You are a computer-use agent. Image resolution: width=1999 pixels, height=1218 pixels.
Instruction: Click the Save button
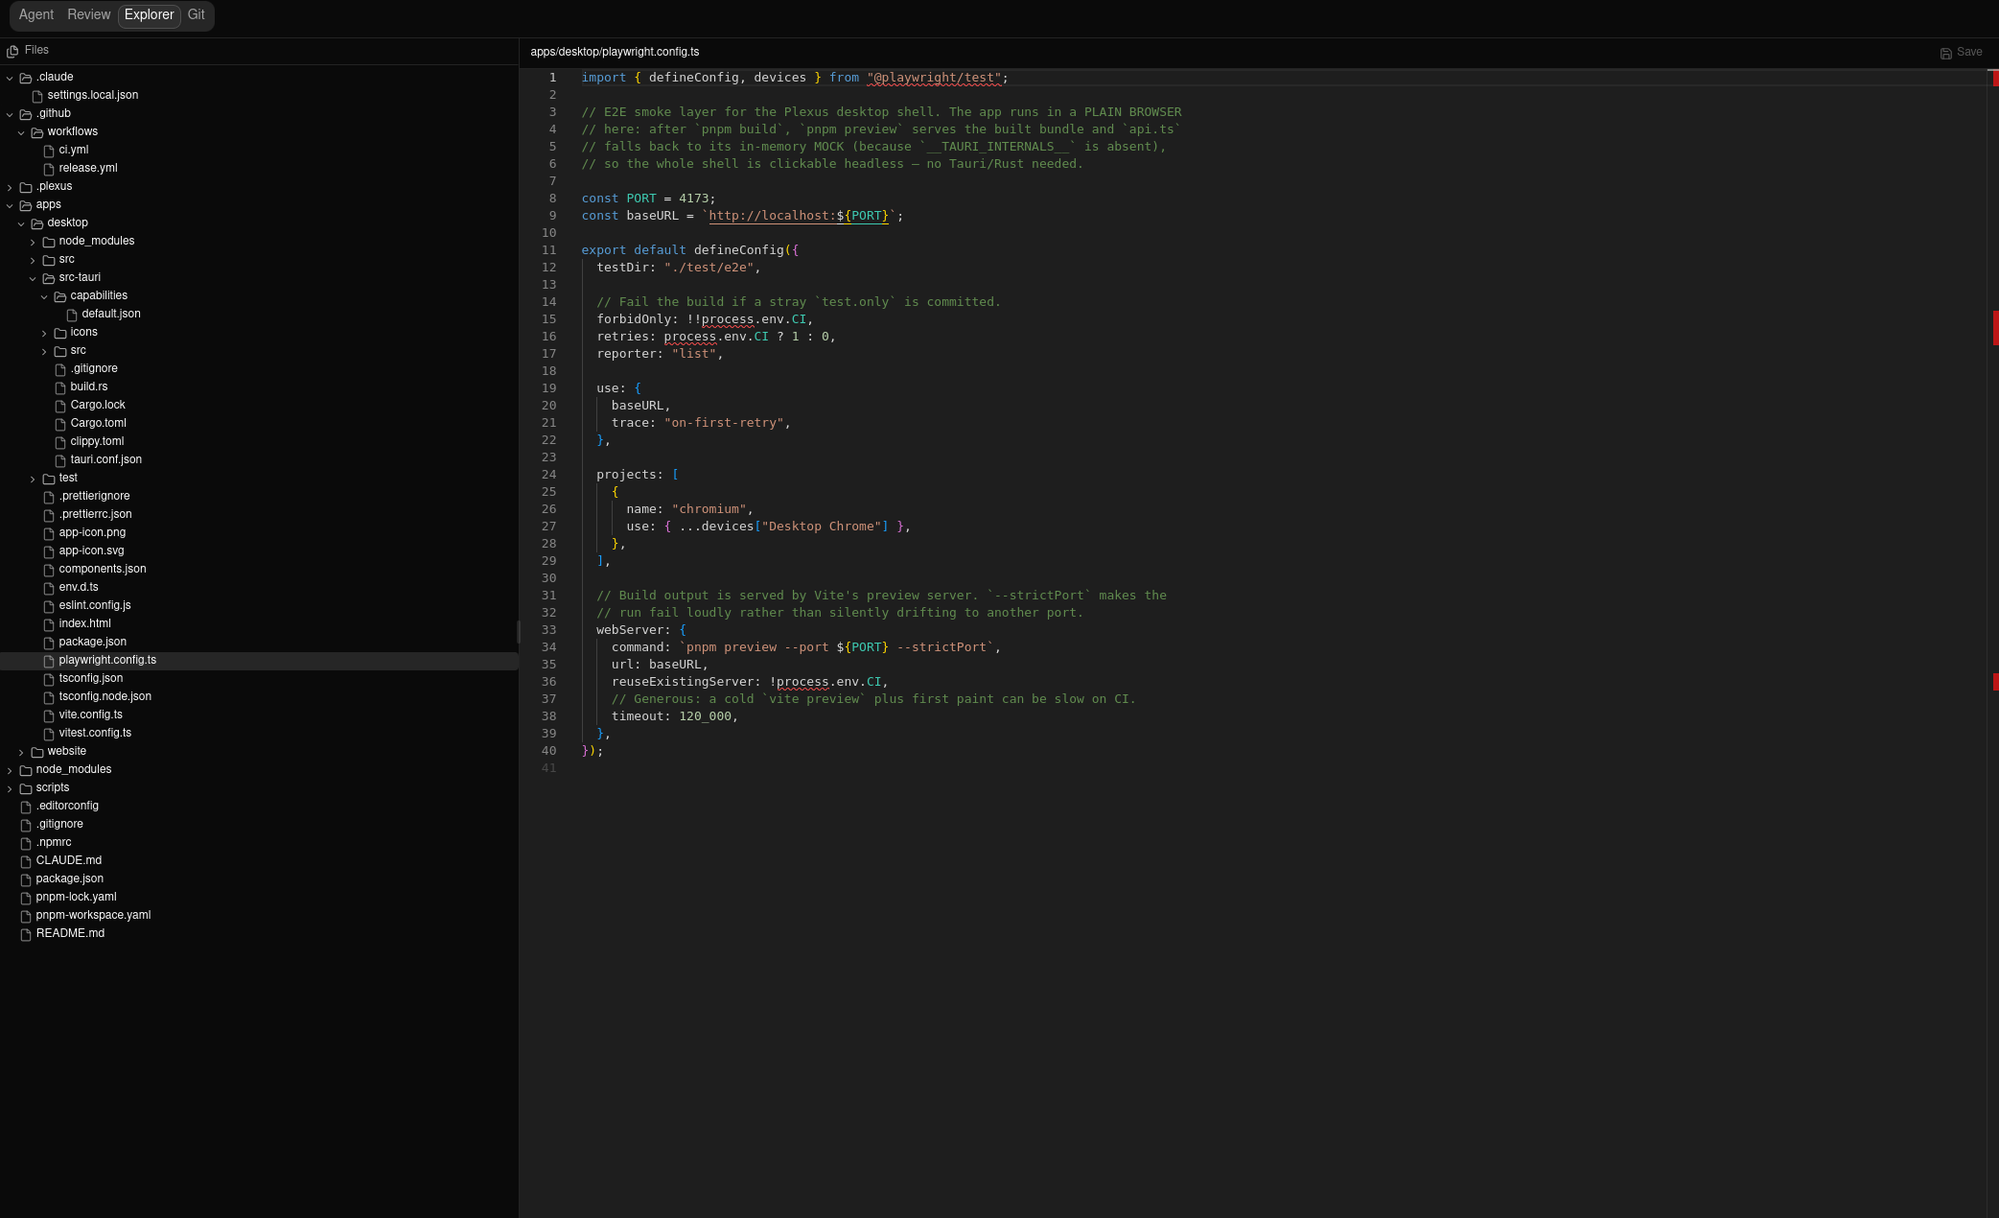coord(1961,52)
